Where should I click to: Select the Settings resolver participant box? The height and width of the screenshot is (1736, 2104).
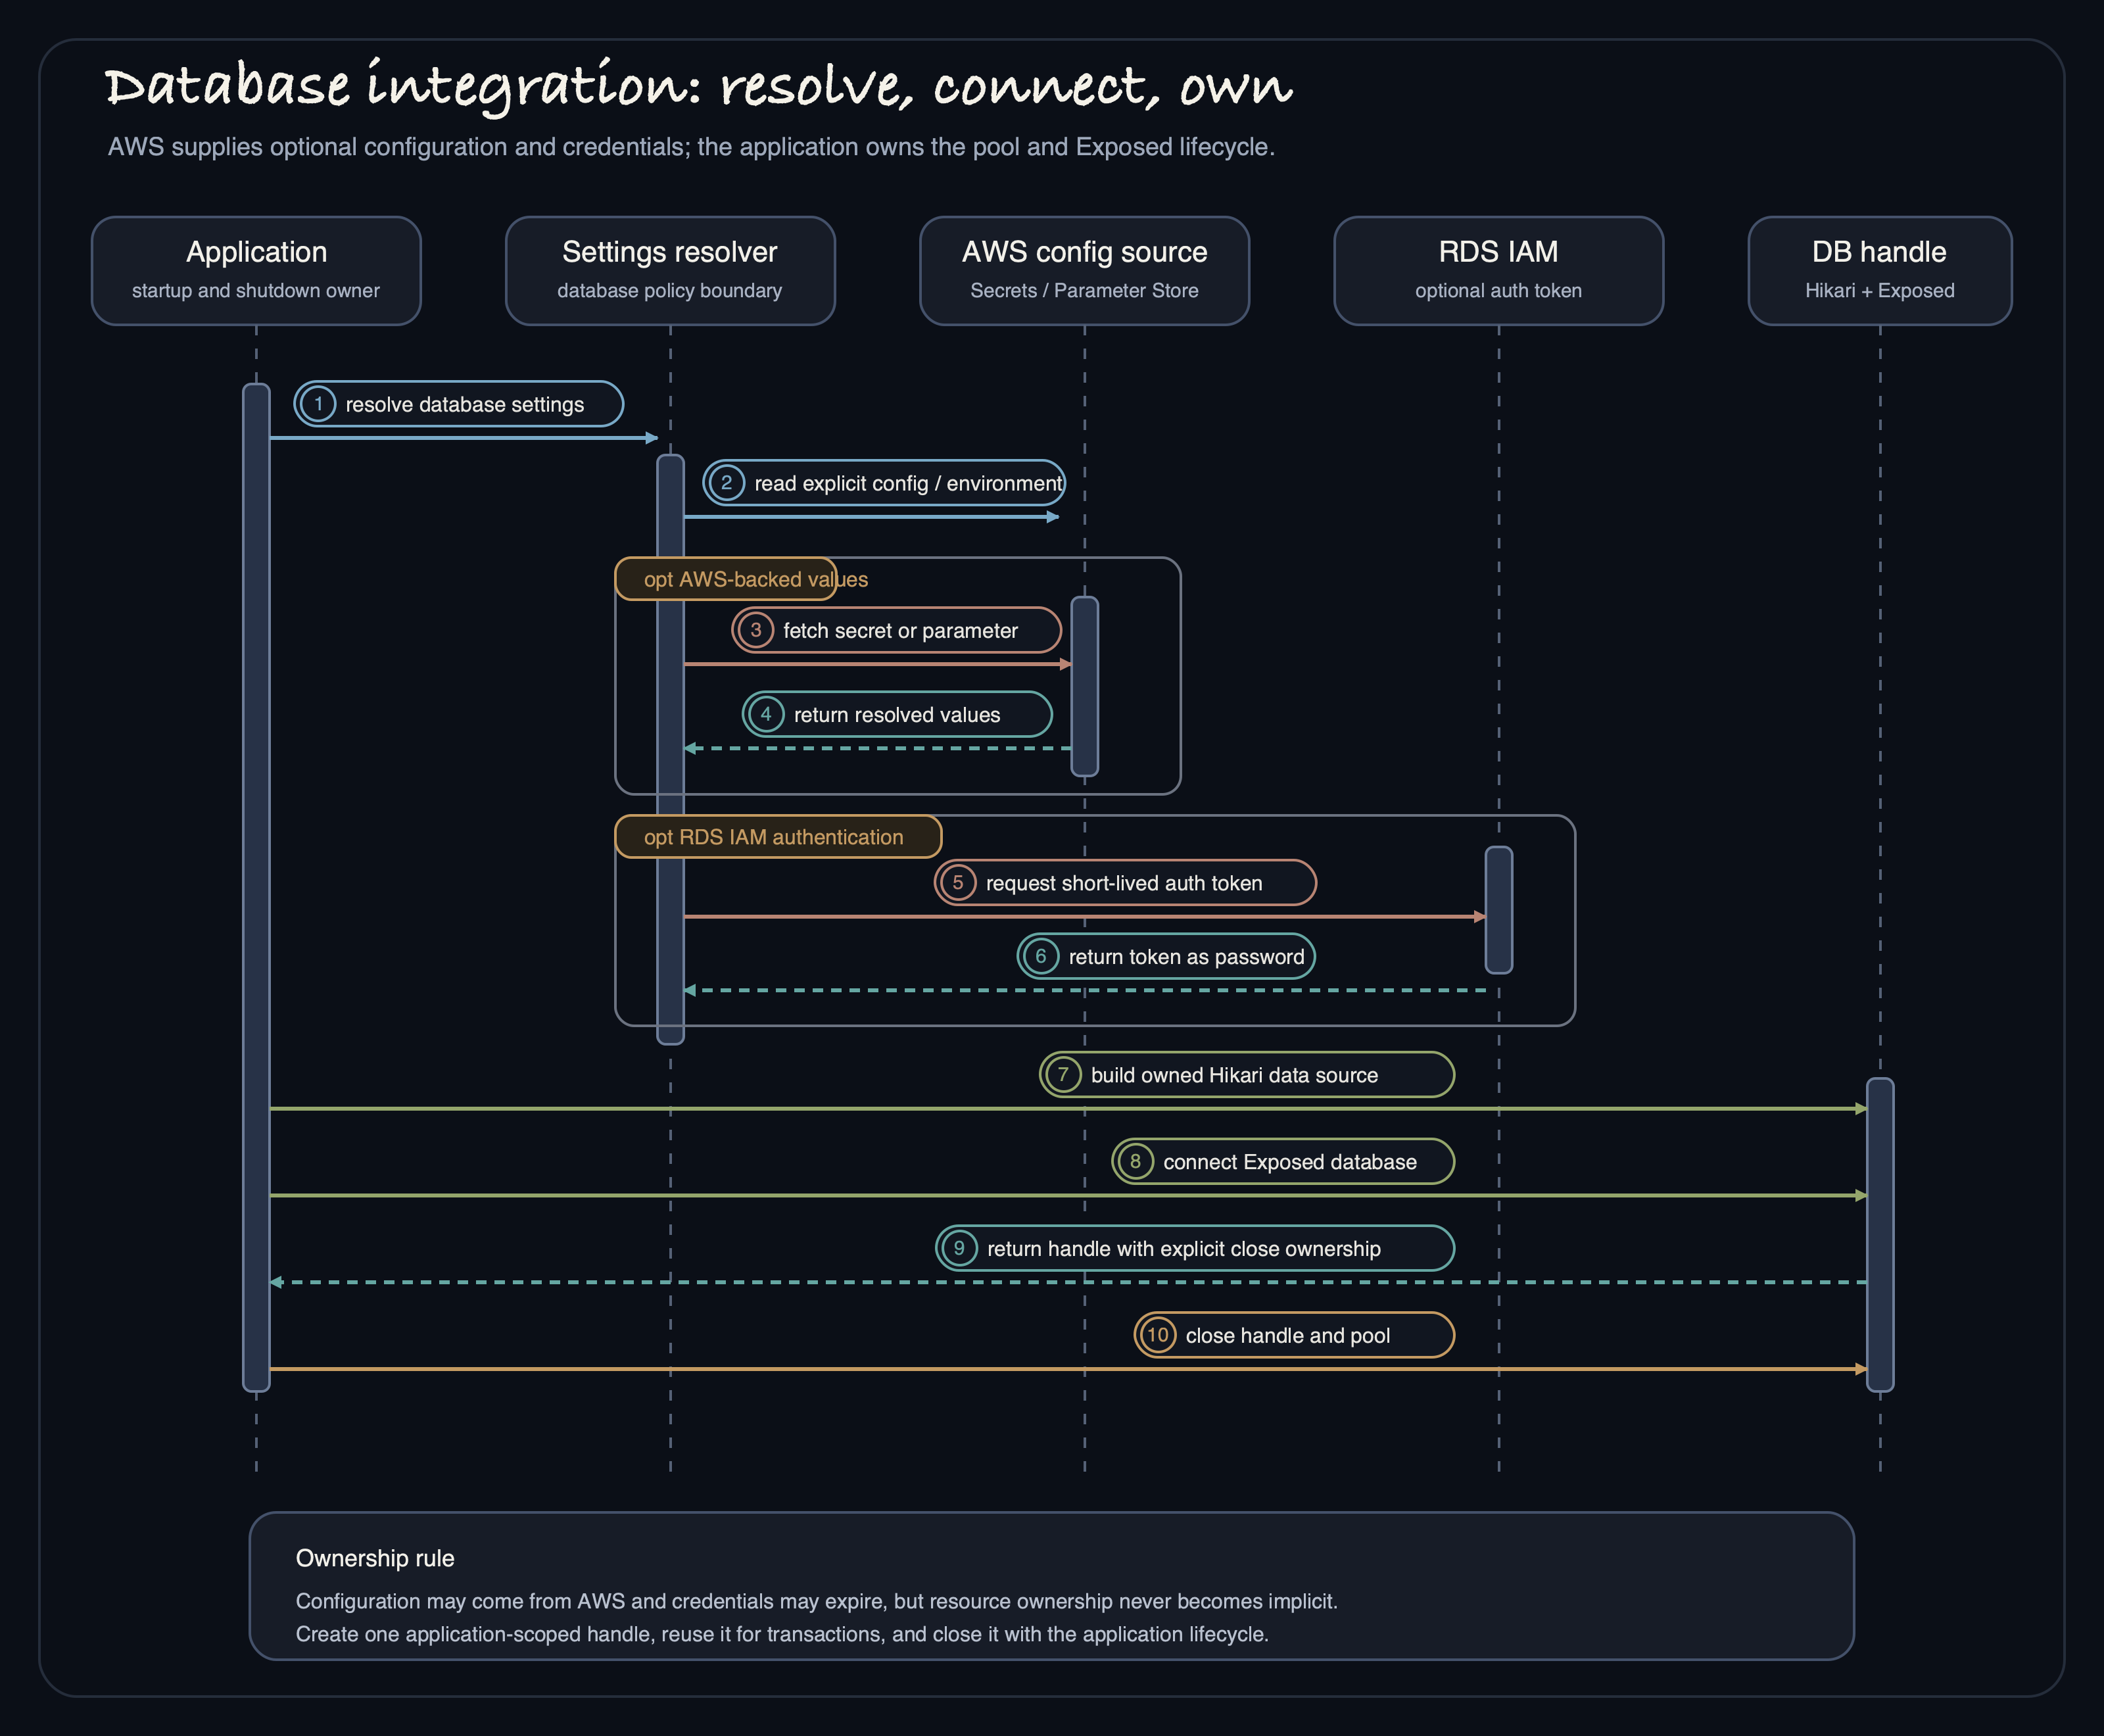[670, 271]
